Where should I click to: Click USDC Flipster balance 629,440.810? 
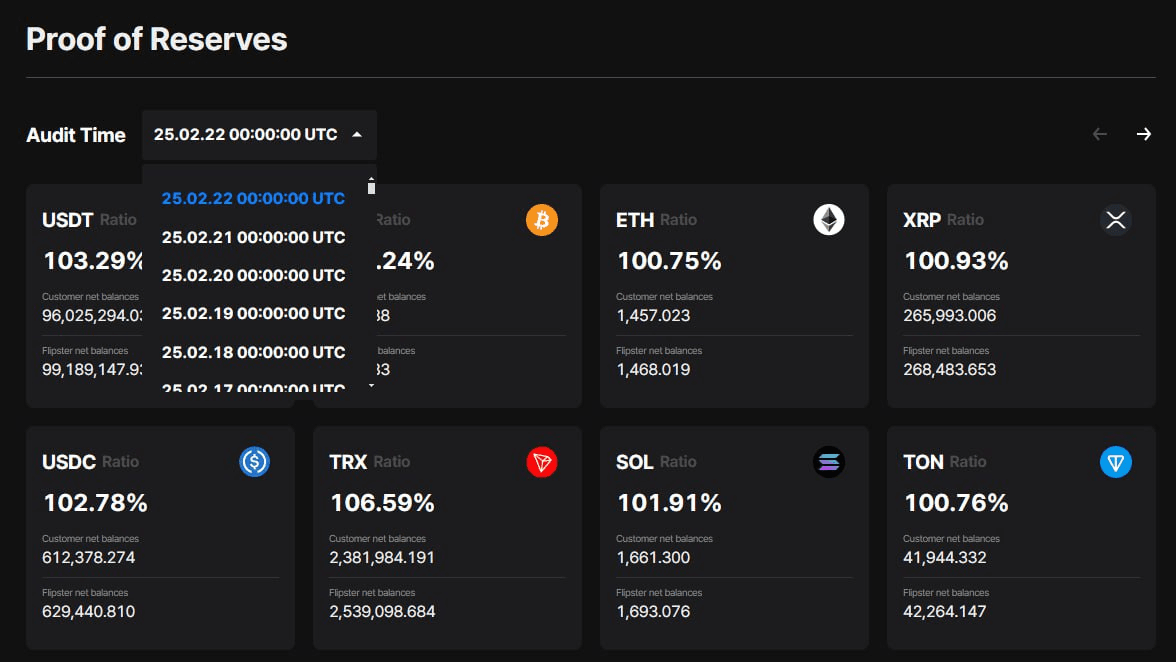tap(88, 612)
